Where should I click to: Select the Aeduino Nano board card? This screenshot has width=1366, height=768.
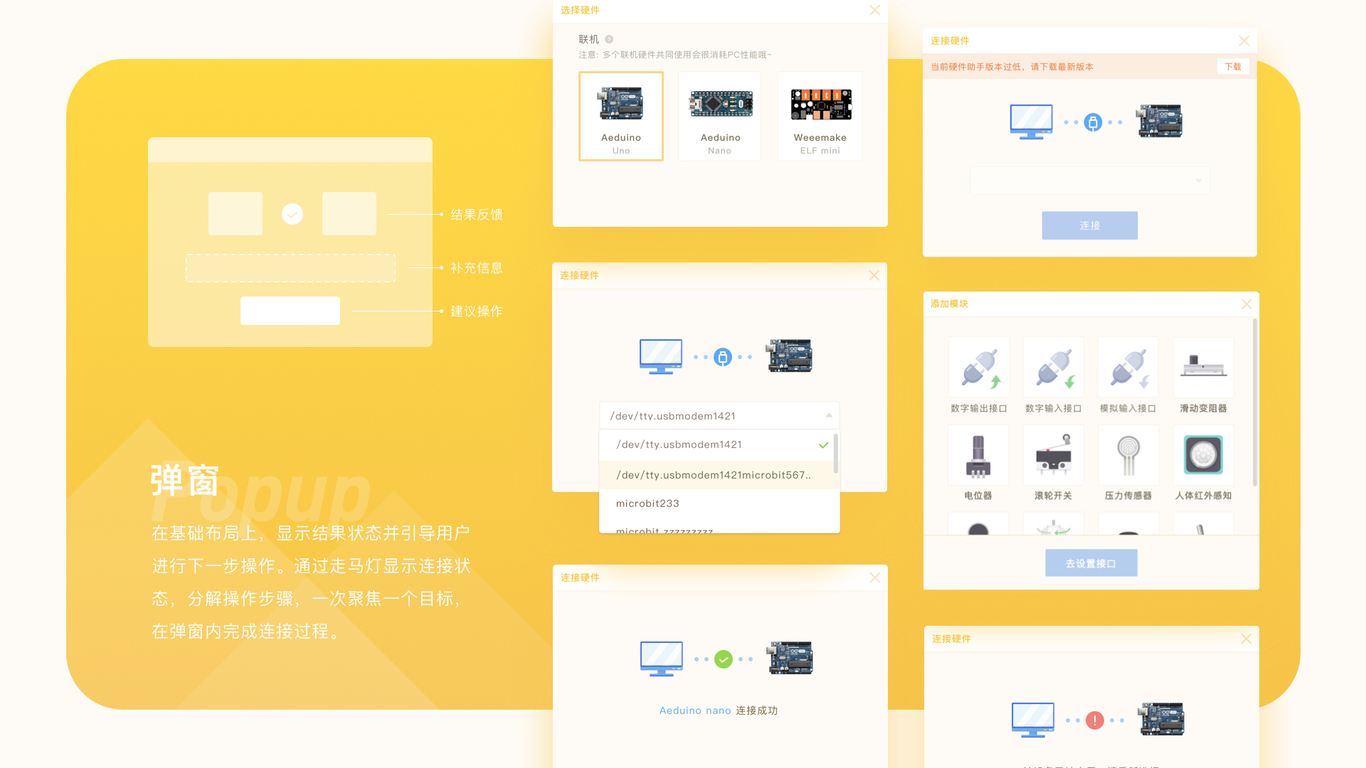click(720, 116)
